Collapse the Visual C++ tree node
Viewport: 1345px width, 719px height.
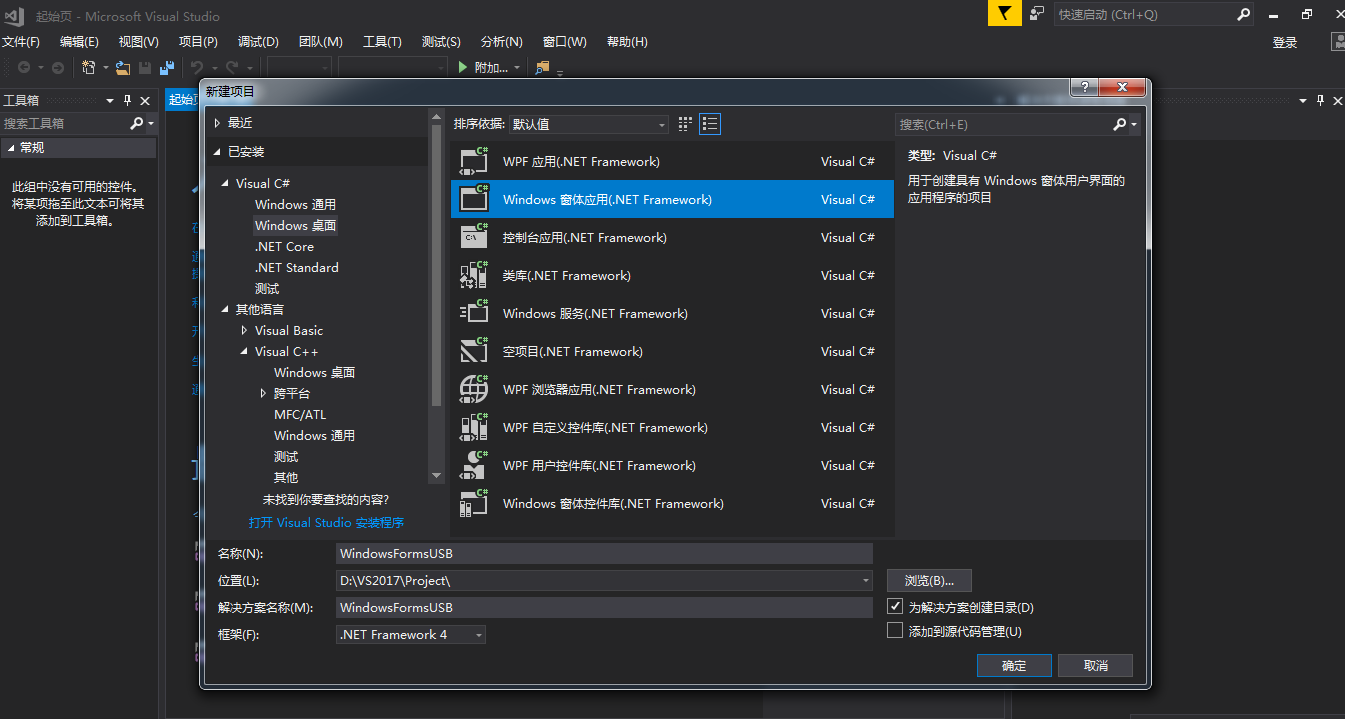click(x=245, y=351)
